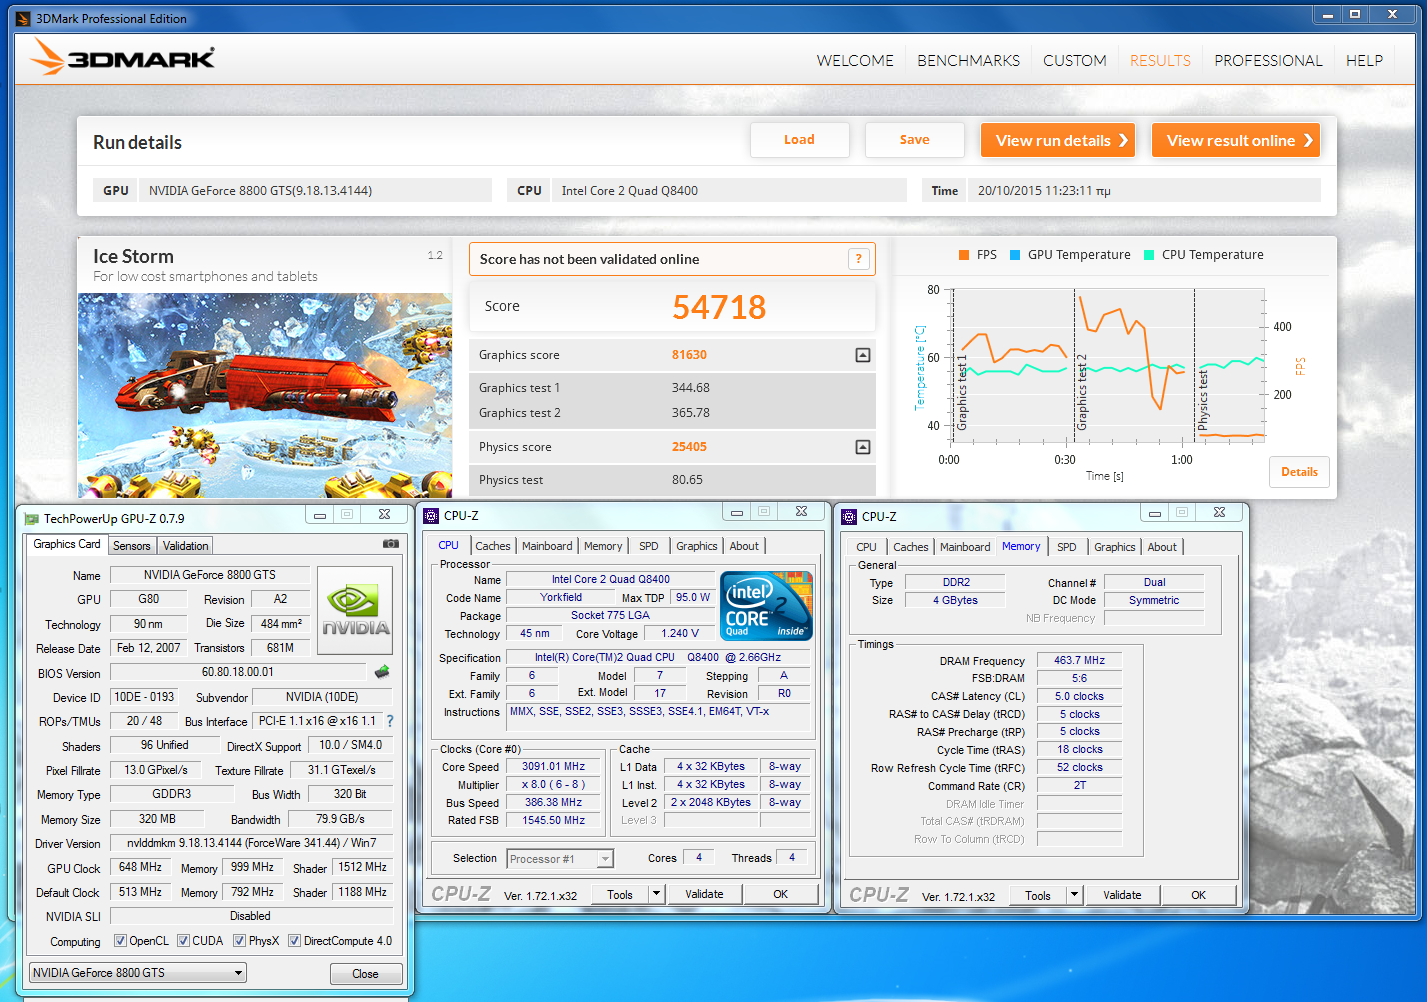The image size is (1427, 1002).
Task: Switch to About tab in CPU-Z Memory window
Action: click(1162, 547)
